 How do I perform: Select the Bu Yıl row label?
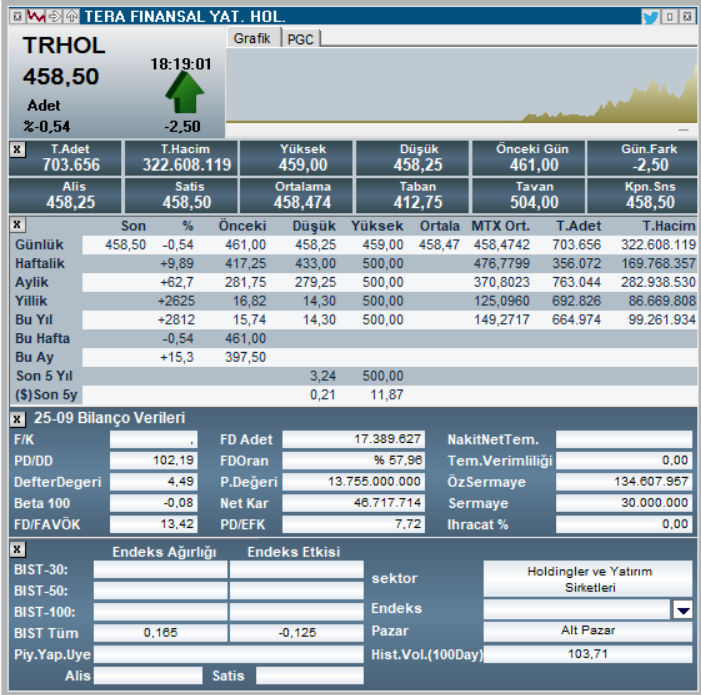pos(34,320)
